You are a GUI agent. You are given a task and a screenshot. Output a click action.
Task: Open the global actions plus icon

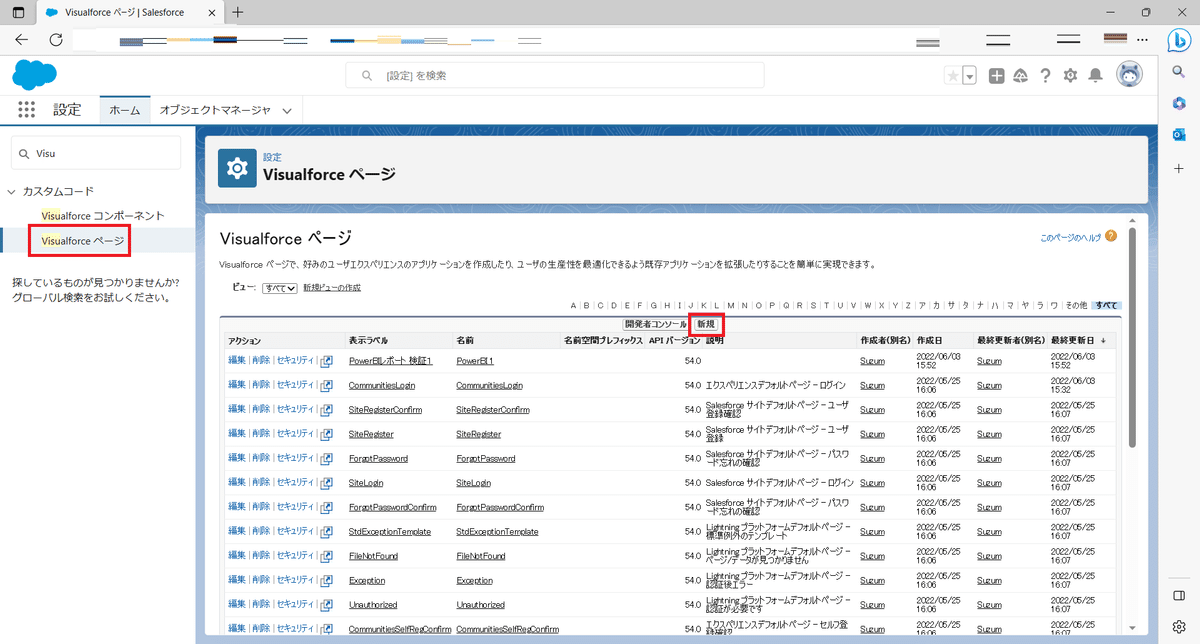tap(996, 76)
